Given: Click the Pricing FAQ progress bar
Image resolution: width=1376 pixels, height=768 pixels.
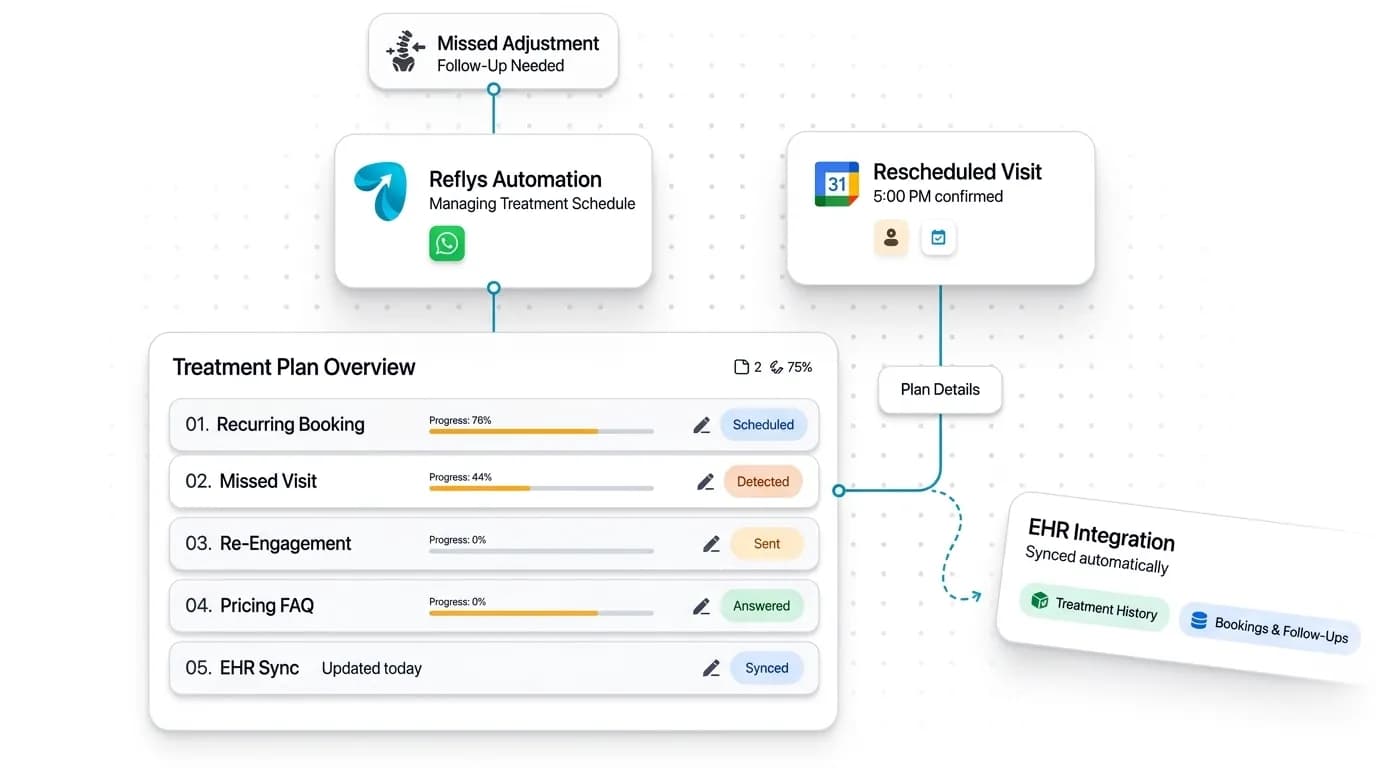Looking at the screenshot, I should click(541, 613).
